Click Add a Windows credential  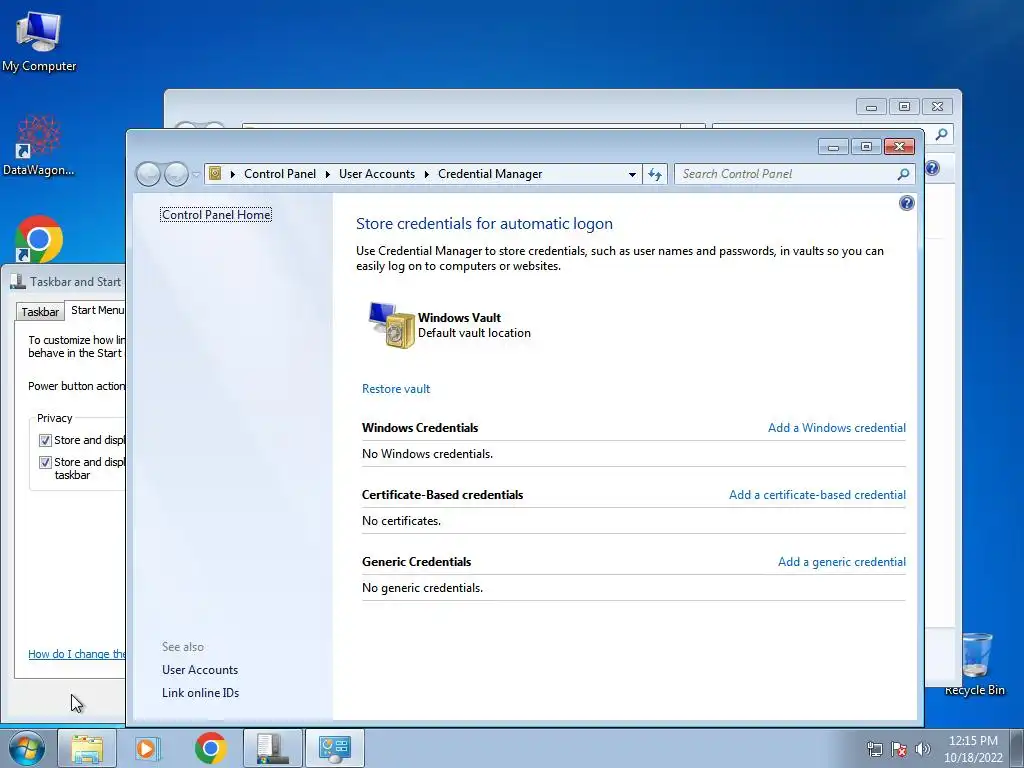(x=837, y=428)
